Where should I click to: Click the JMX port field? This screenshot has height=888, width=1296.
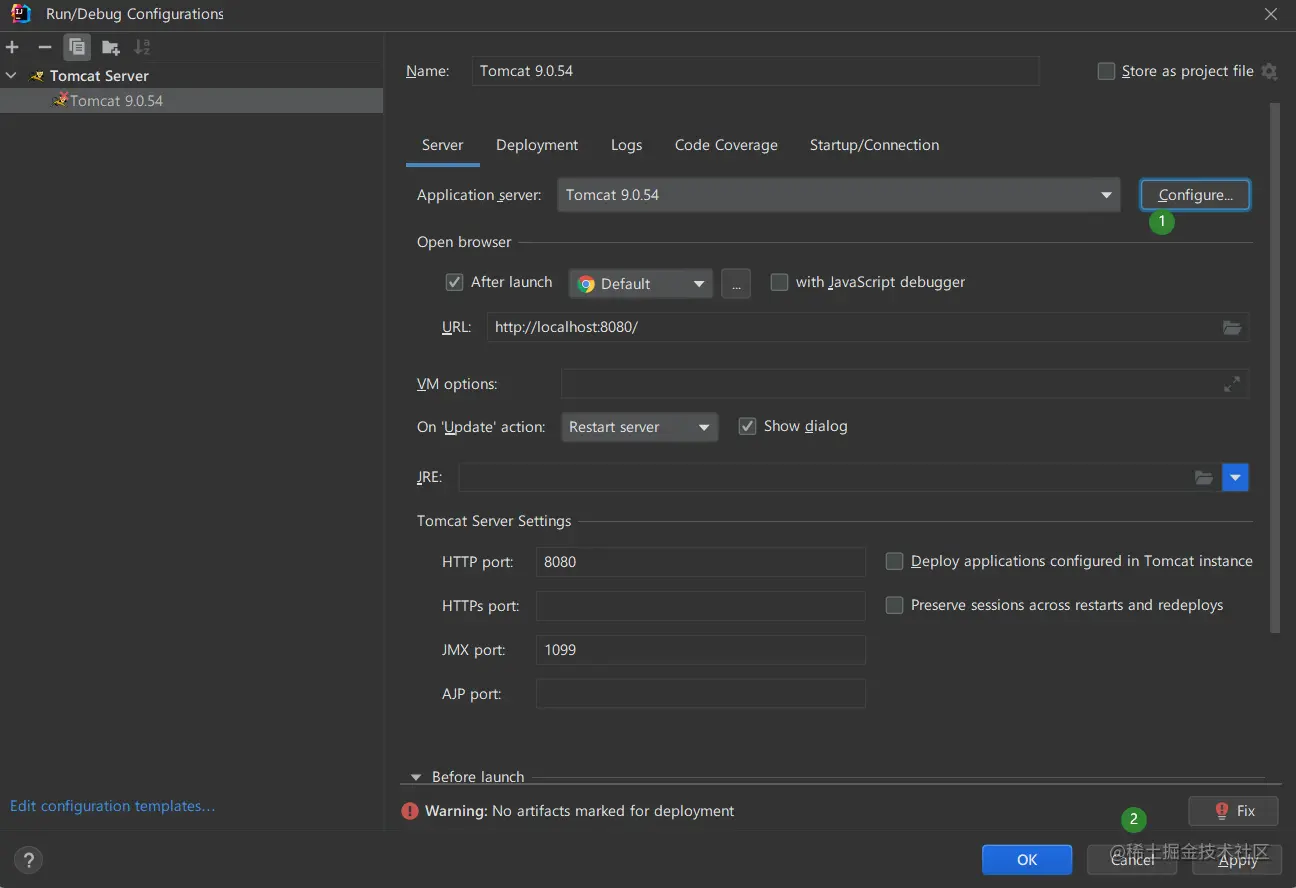point(701,650)
